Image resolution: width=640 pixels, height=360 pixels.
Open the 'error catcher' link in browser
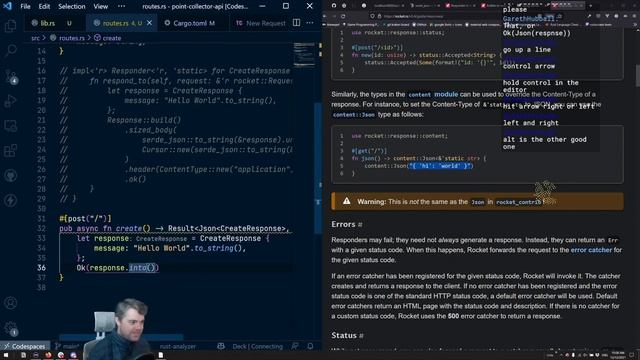coord(591,250)
